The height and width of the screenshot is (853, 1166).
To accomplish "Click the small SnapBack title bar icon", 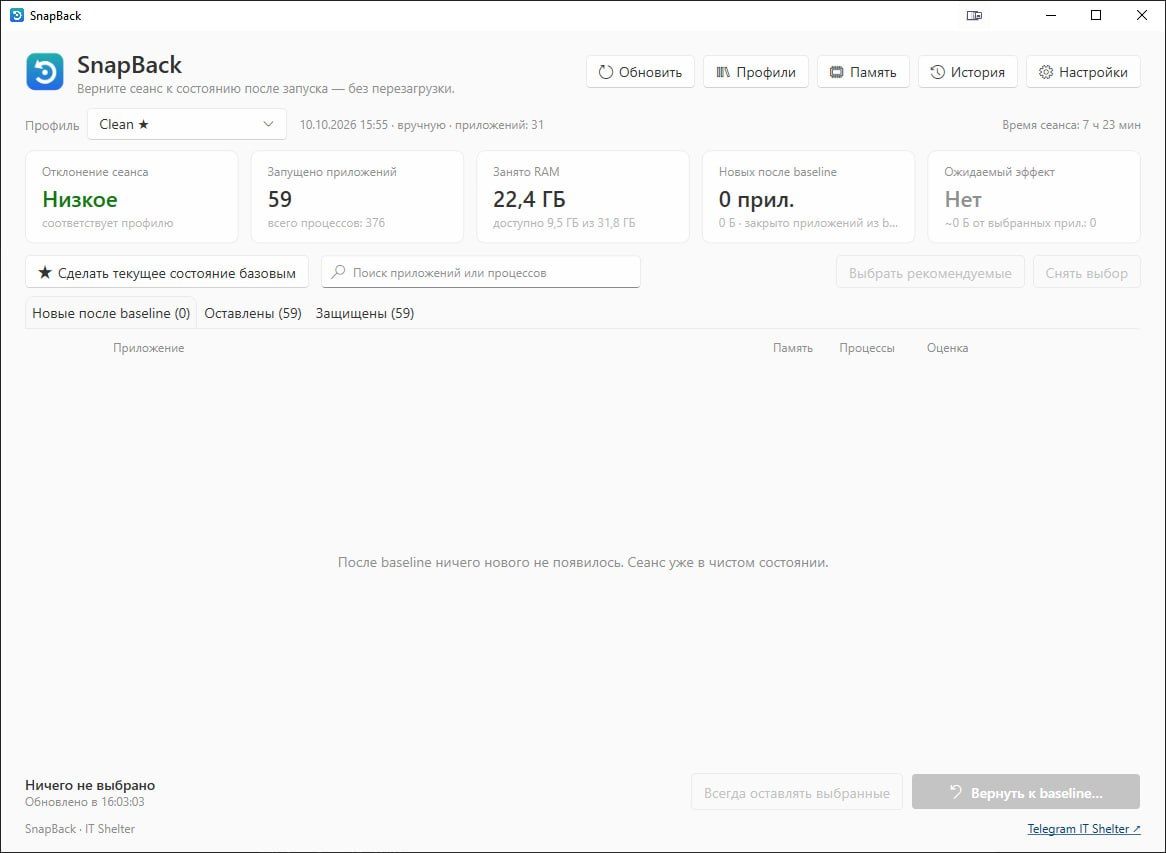I will (16, 15).
